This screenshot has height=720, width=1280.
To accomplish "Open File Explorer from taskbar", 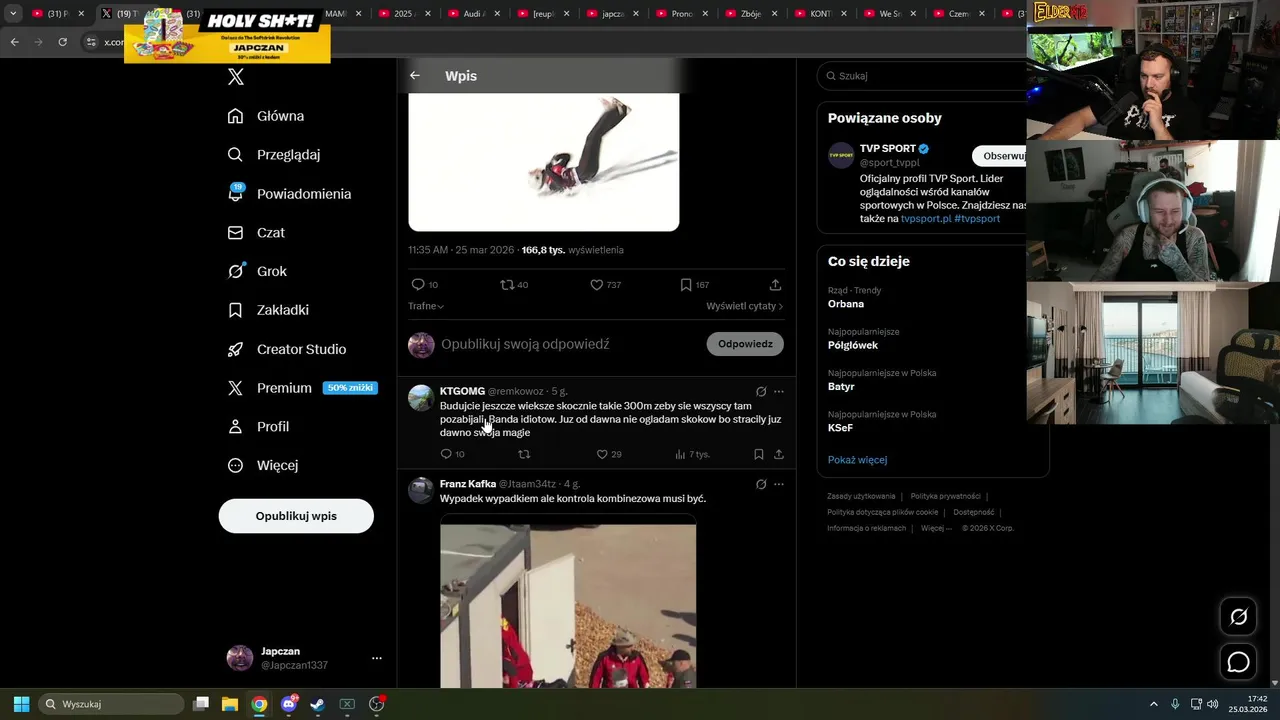I will pos(229,704).
